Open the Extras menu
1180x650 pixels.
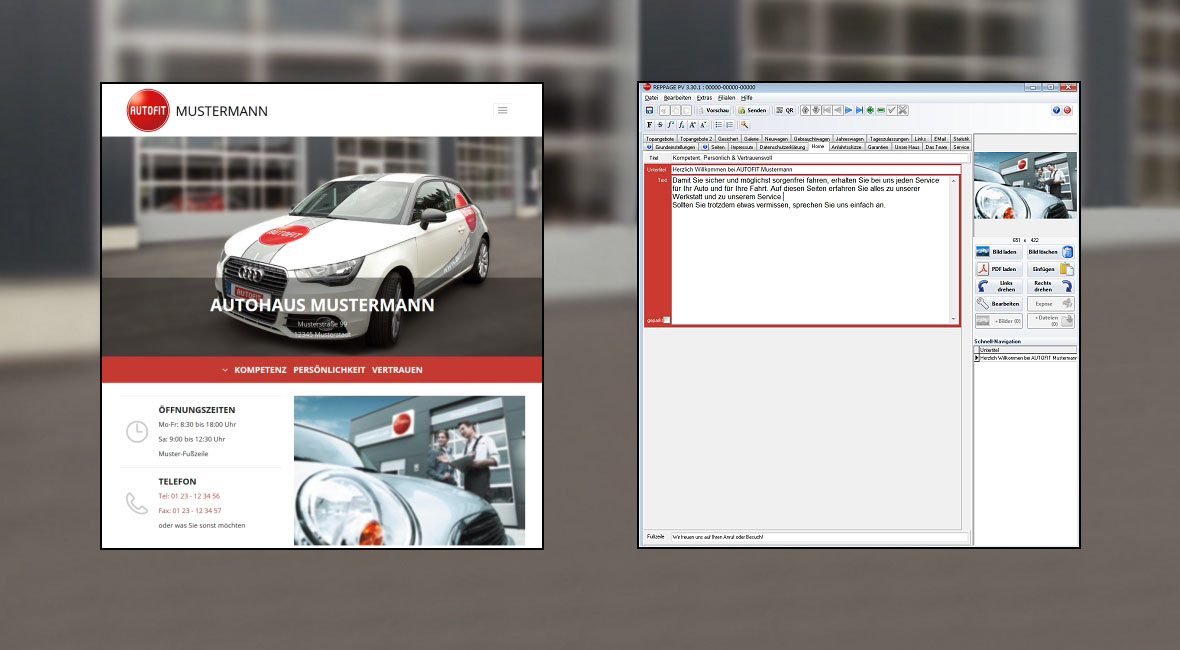[x=704, y=98]
